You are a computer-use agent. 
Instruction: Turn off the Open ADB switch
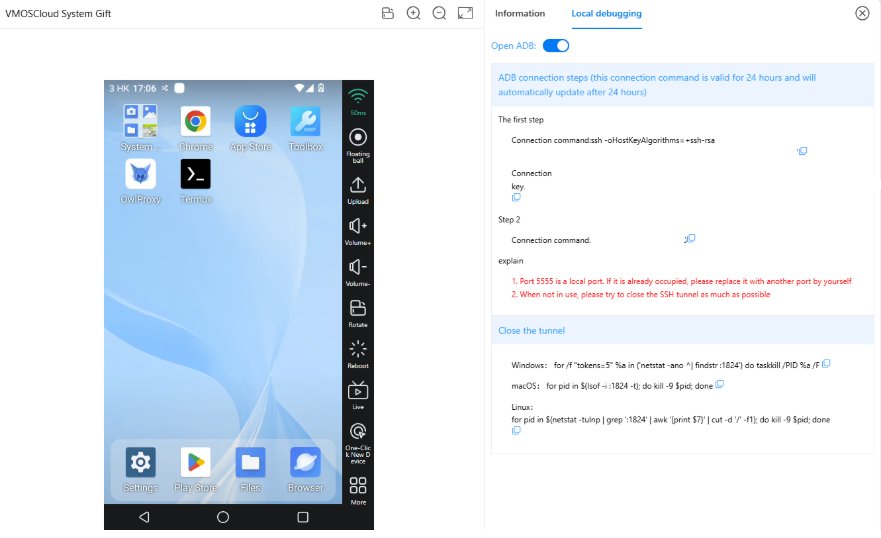(x=556, y=46)
